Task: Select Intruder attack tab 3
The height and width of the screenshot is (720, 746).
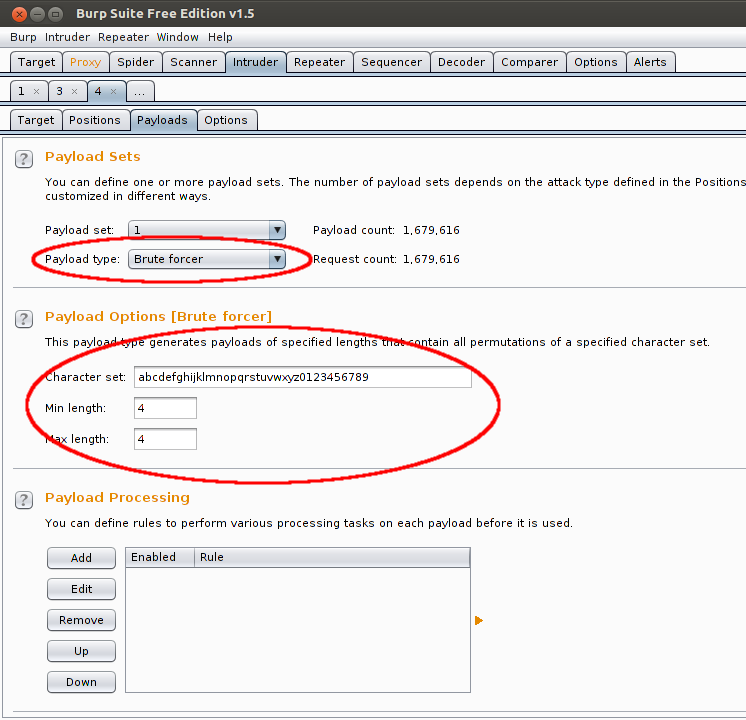Action: [59, 91]
